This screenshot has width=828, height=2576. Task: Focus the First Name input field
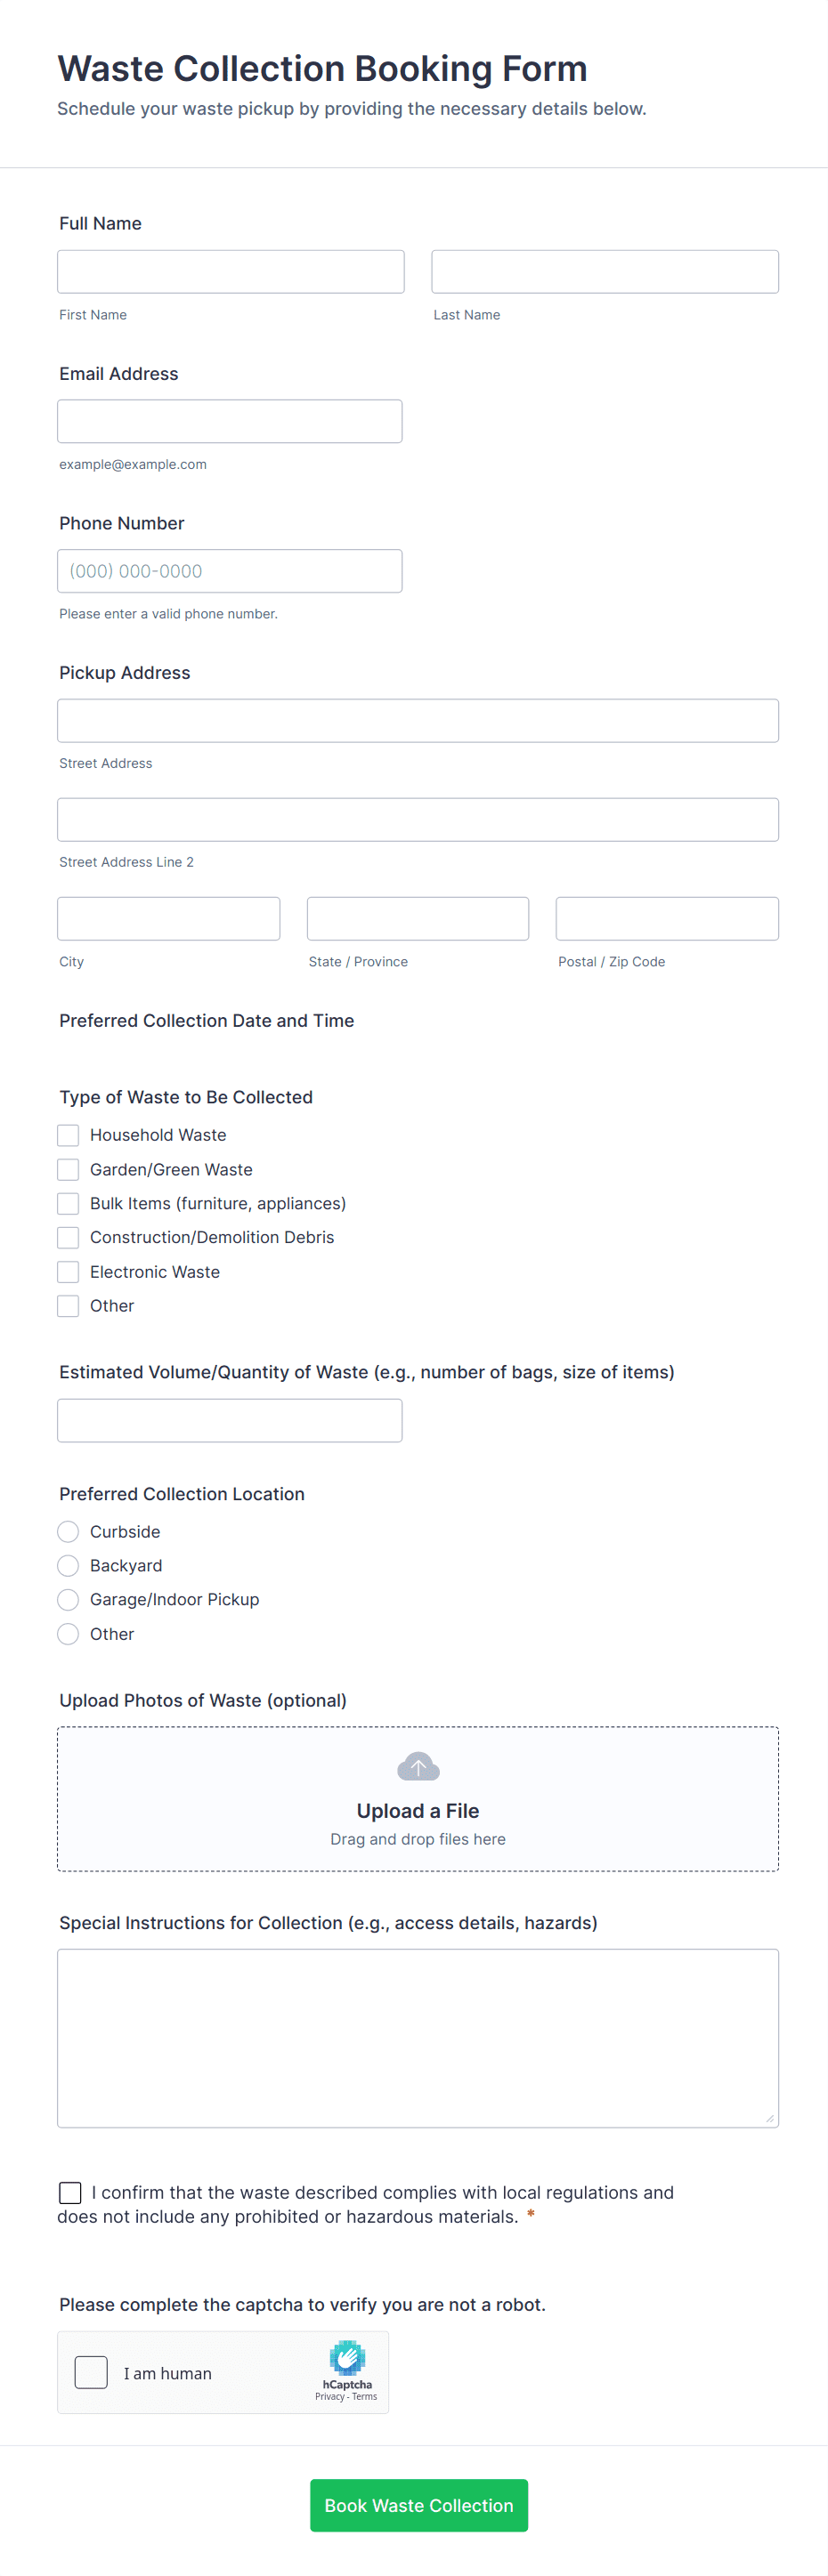pyautogui.click(x=231, y=272)
